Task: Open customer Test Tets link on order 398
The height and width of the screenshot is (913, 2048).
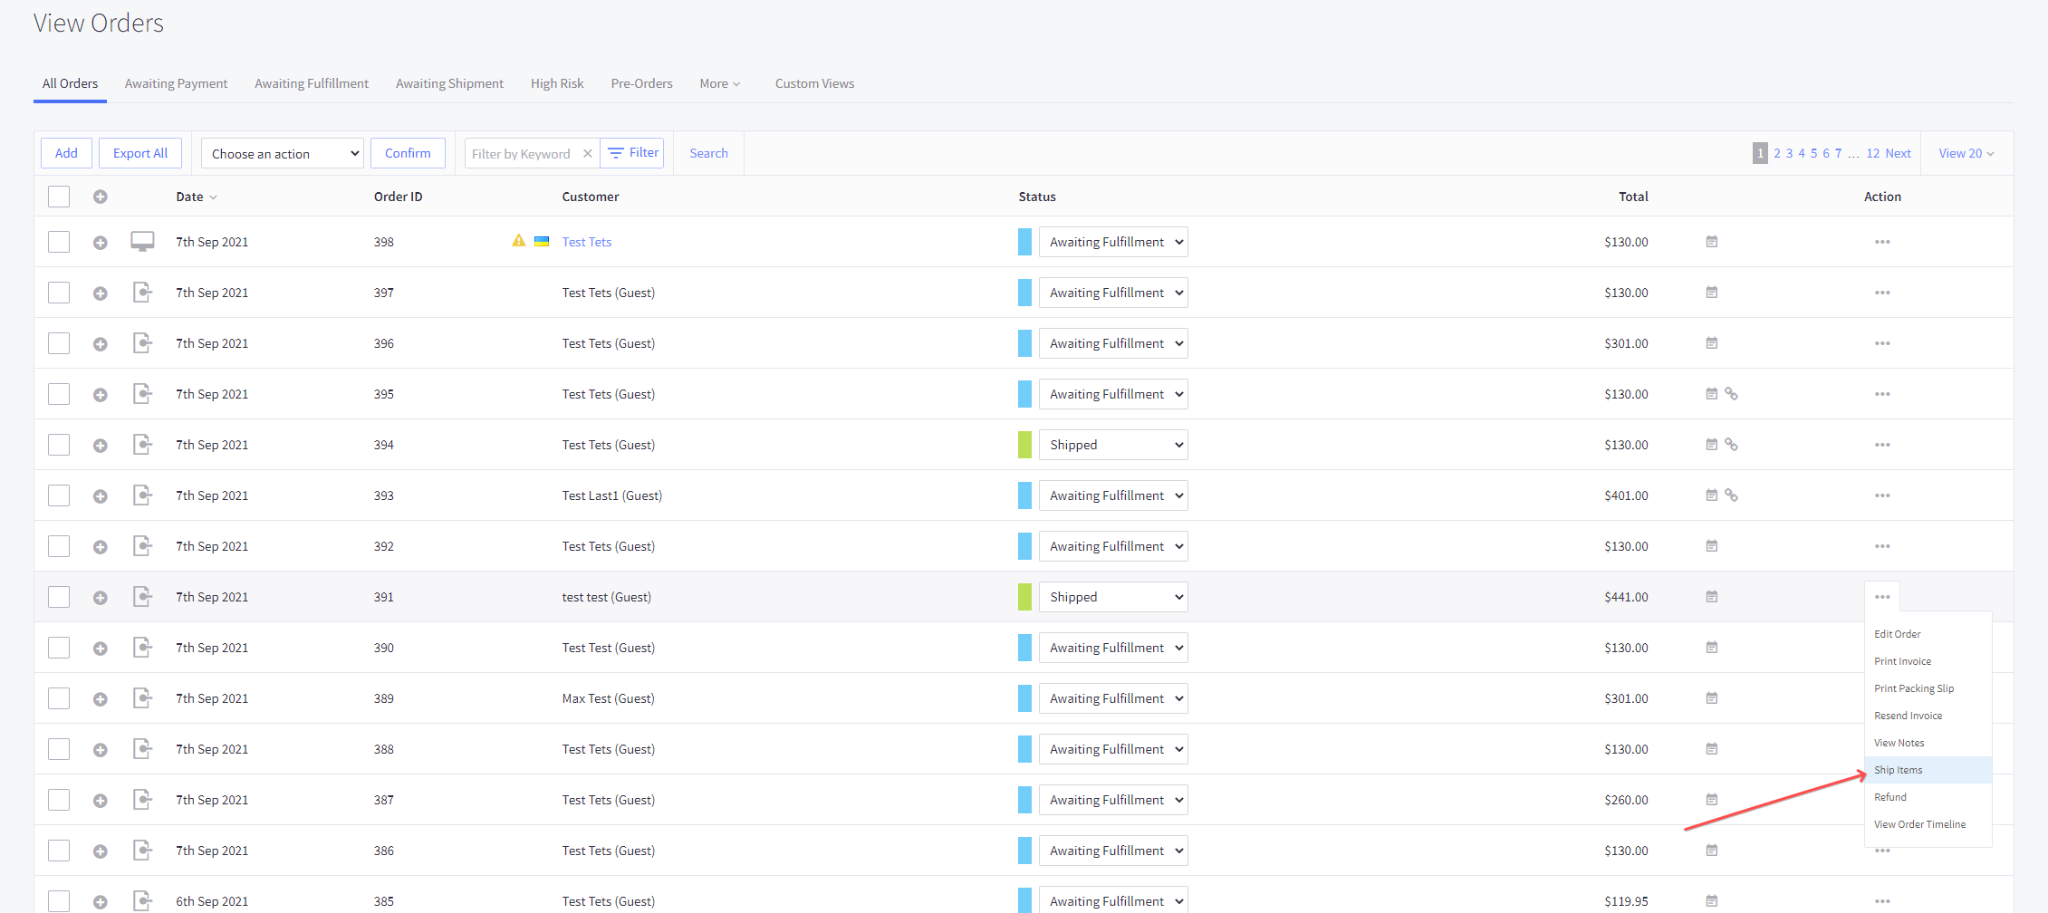Action: 586,242
